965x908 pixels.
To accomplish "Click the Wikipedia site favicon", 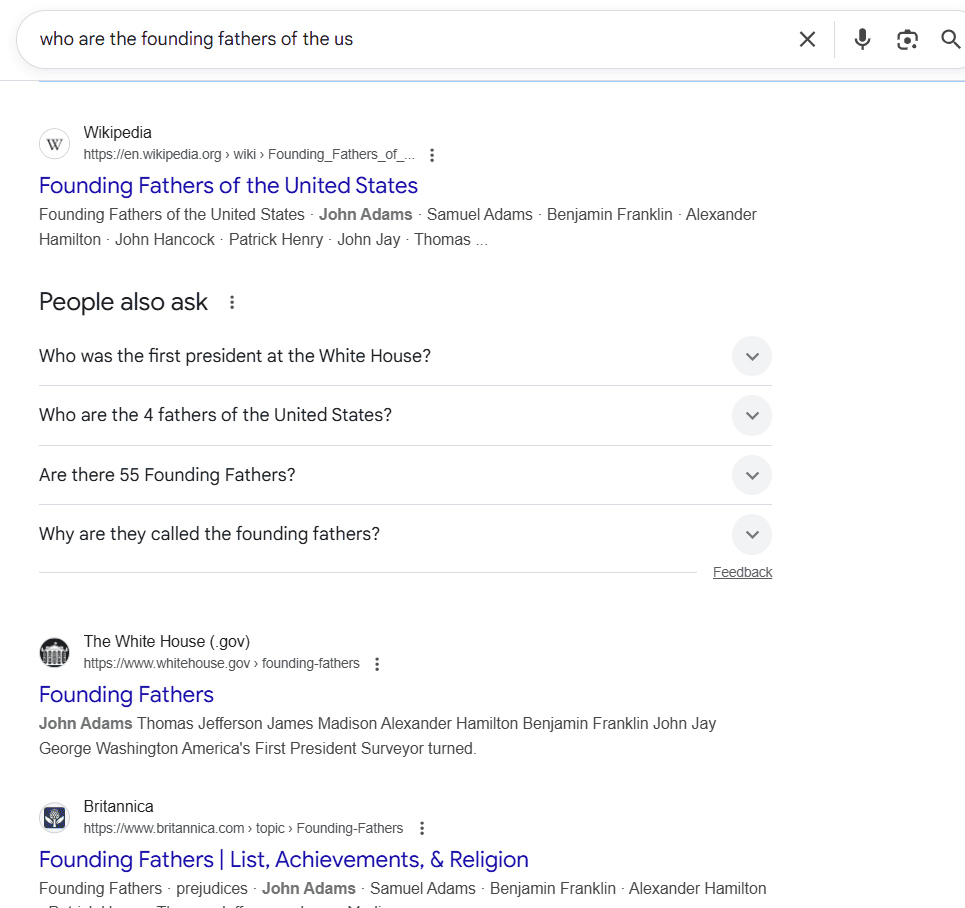I will [54, 143].
